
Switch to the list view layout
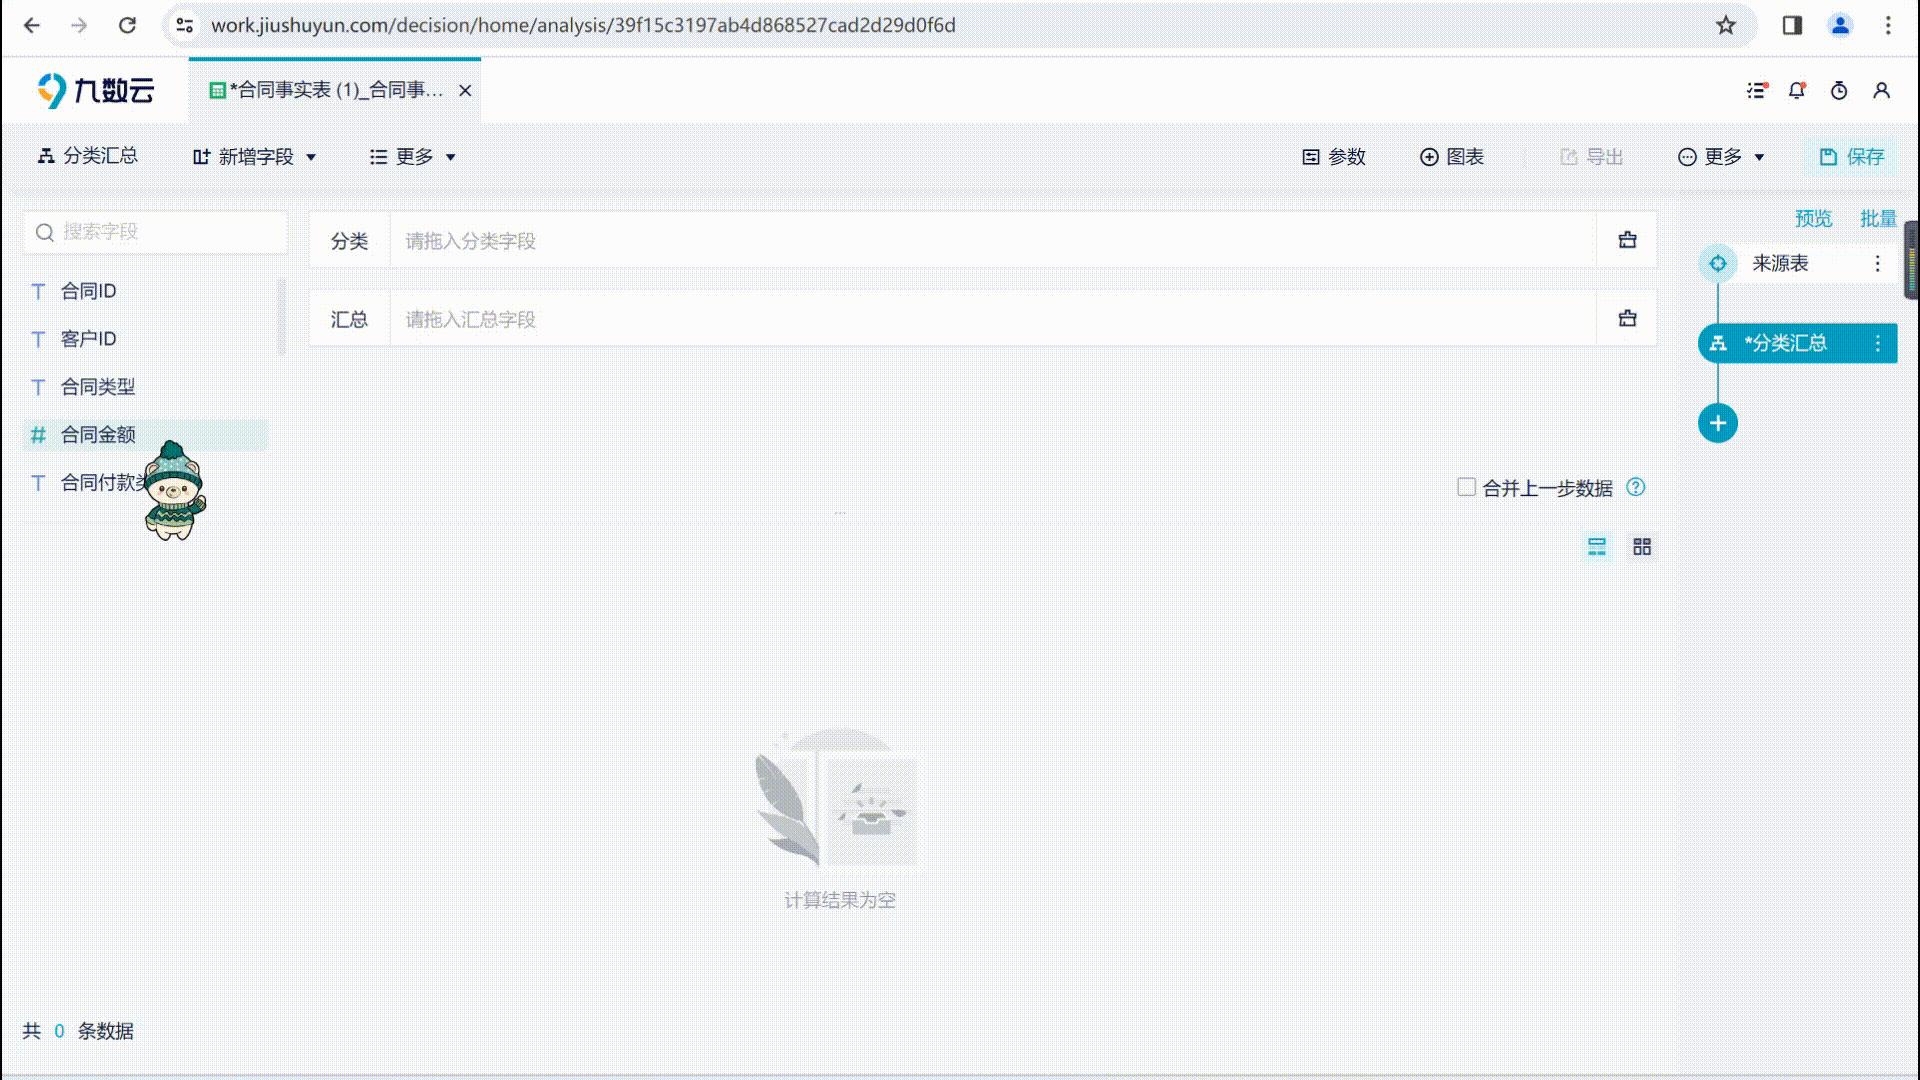click(x=1597, y=547)
